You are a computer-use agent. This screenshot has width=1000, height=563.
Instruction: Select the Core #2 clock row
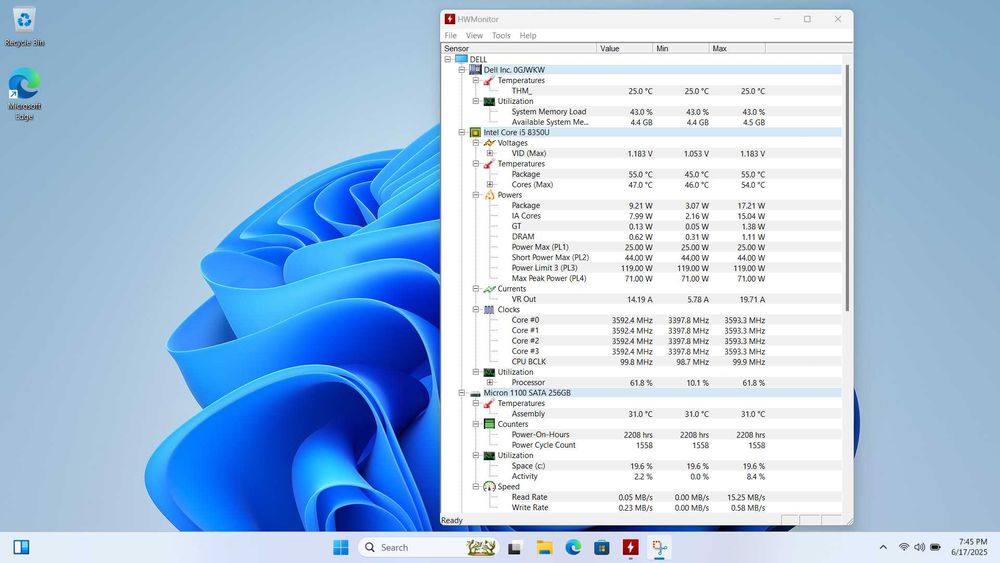tap(641, 340)
